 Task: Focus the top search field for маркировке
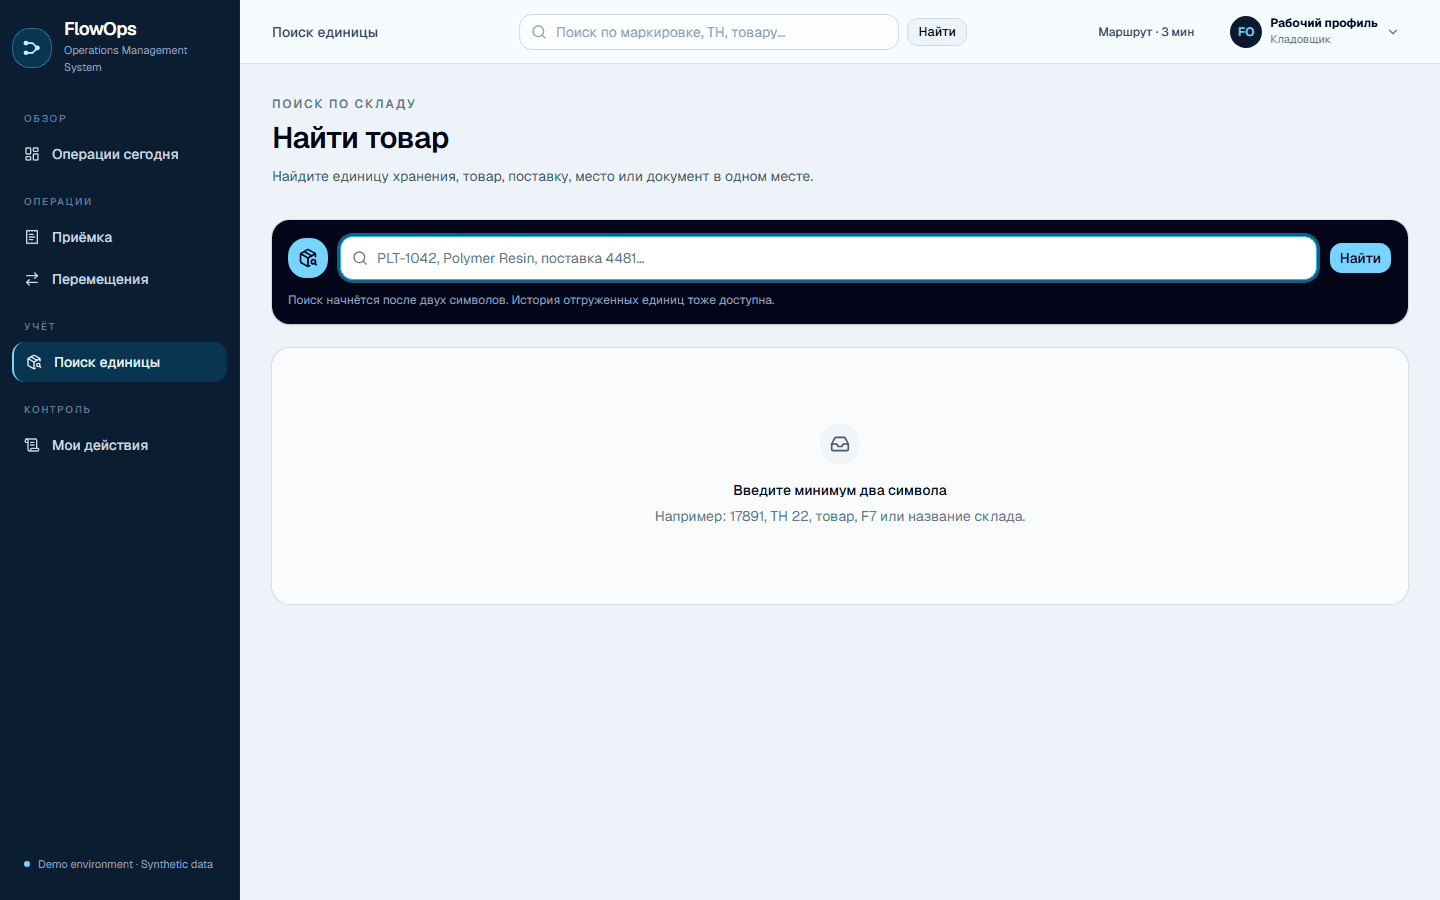click(709, 32)
